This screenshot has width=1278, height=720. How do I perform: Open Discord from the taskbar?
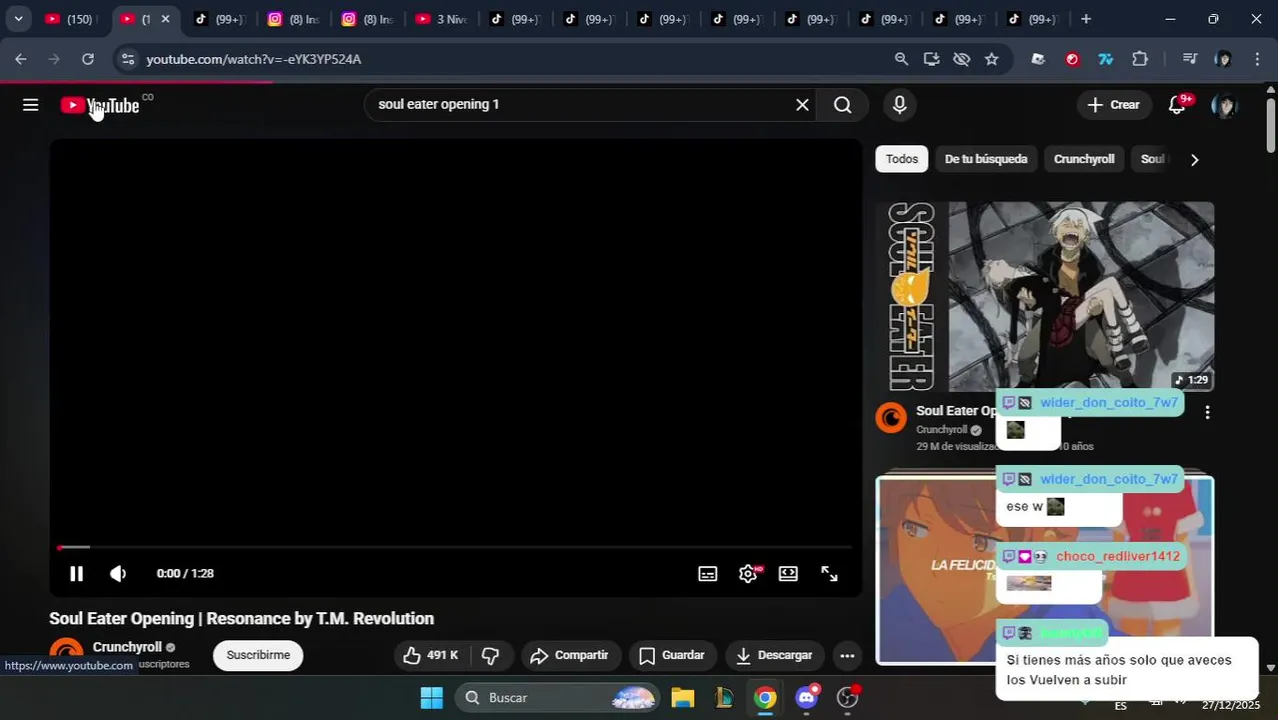point(807,698)
